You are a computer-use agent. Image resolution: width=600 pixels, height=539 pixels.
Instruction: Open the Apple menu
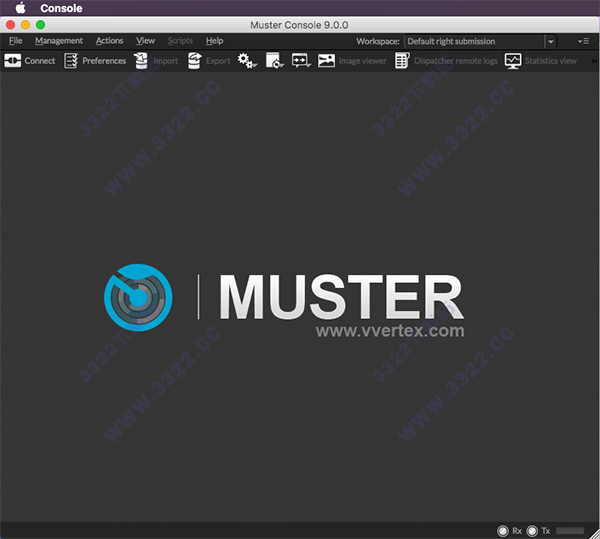tap(21, 8)
